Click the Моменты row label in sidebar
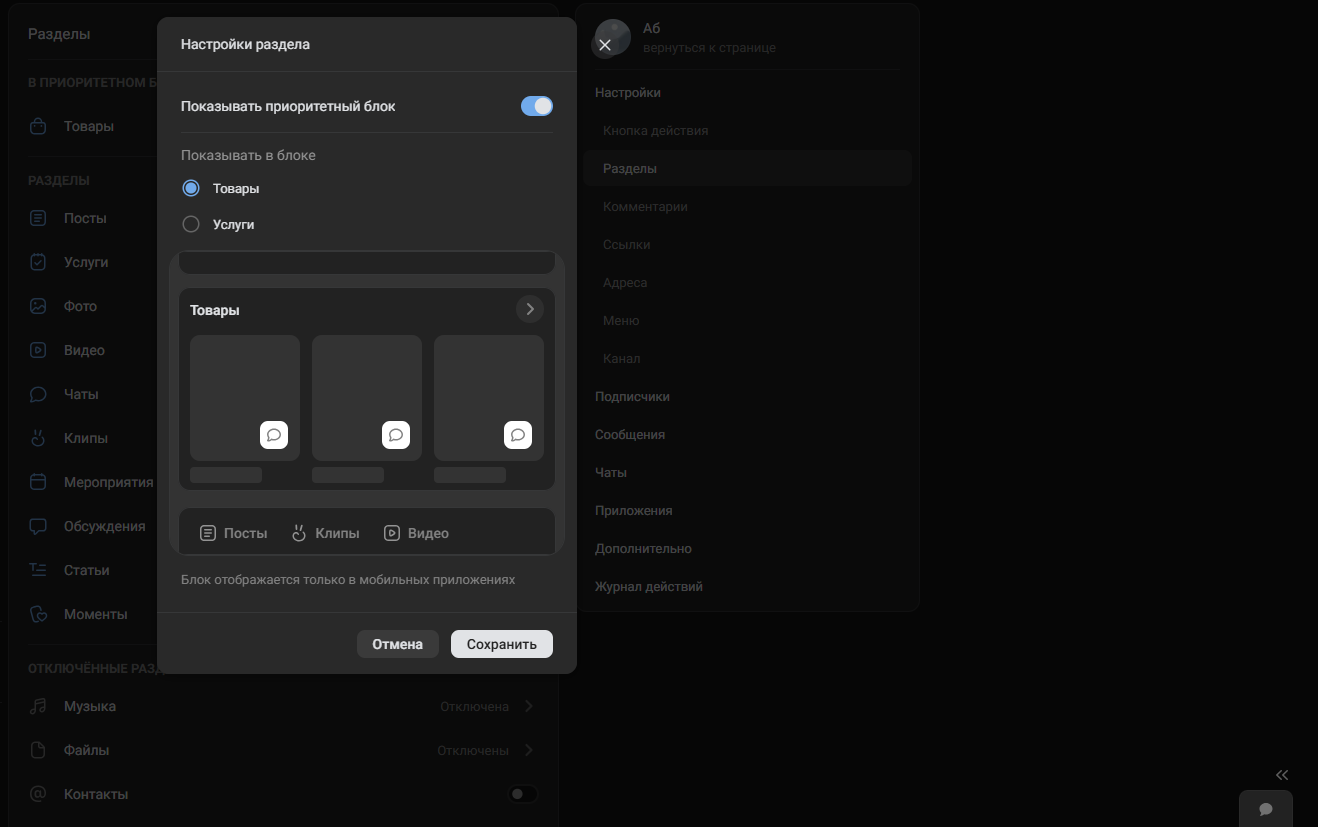The height and width of the screenshot is (827, 1318). point(96,614)
